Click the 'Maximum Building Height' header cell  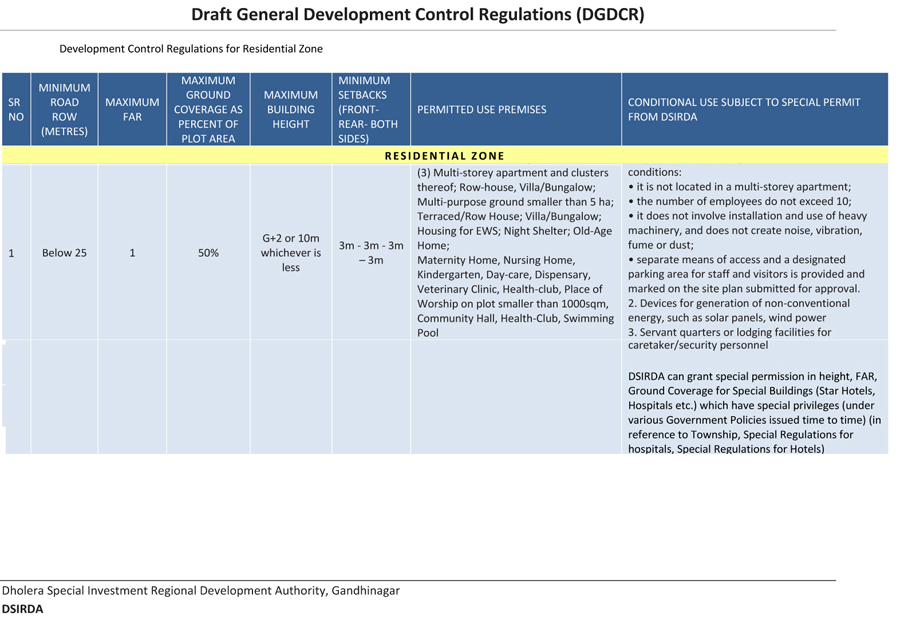290,109
